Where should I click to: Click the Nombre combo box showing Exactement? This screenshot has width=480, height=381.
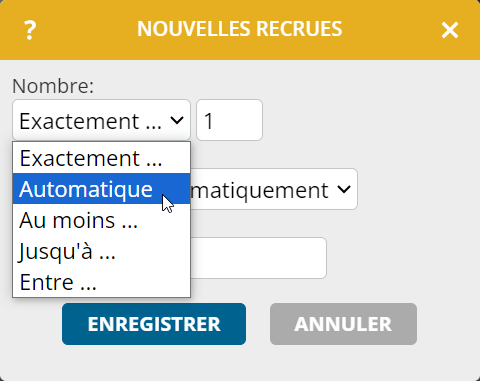101,120
